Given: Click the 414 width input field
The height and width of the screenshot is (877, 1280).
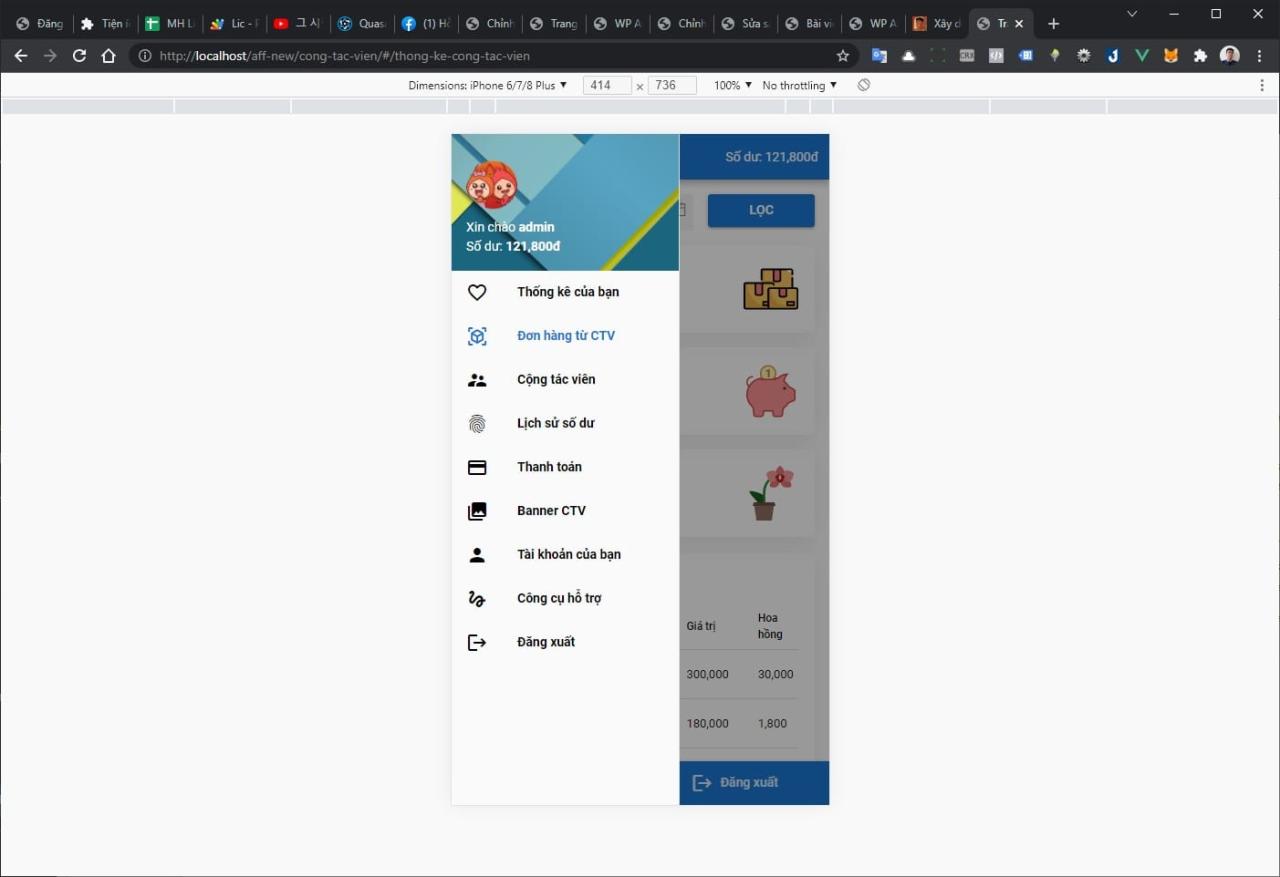Looking at the screenshot, I should 606,85.
